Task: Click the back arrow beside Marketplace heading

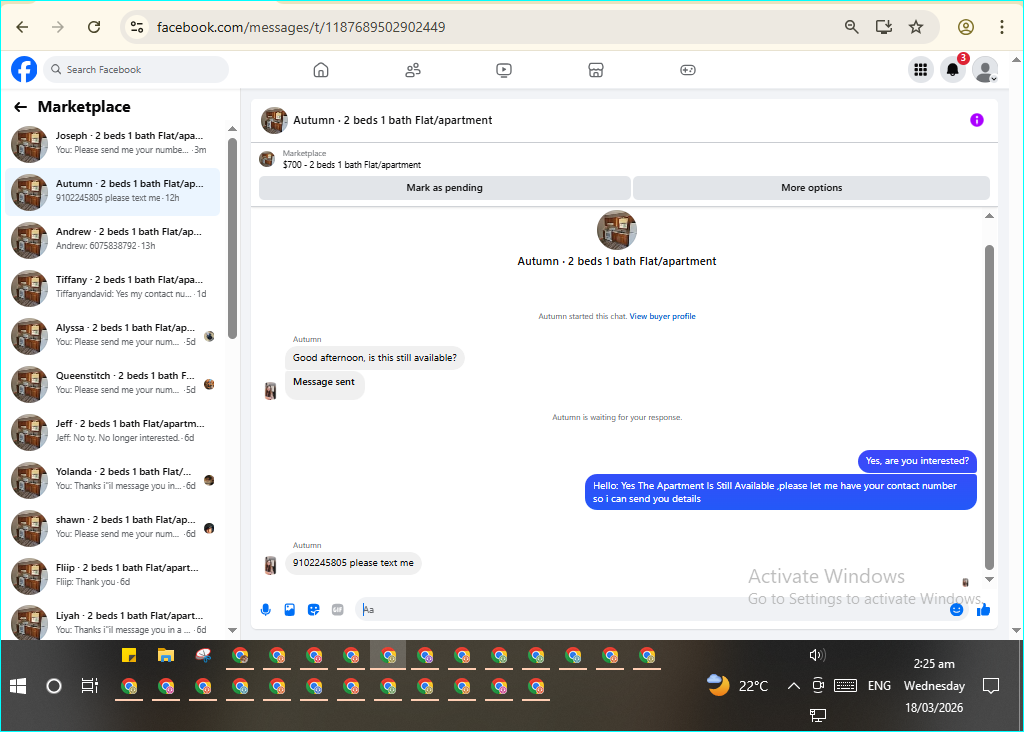Action: click(x=21, y=107)
